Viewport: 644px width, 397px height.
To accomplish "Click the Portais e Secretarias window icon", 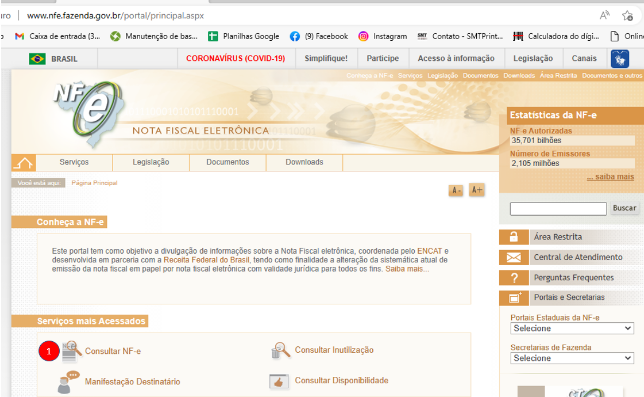I will click(x=514, y=298).
